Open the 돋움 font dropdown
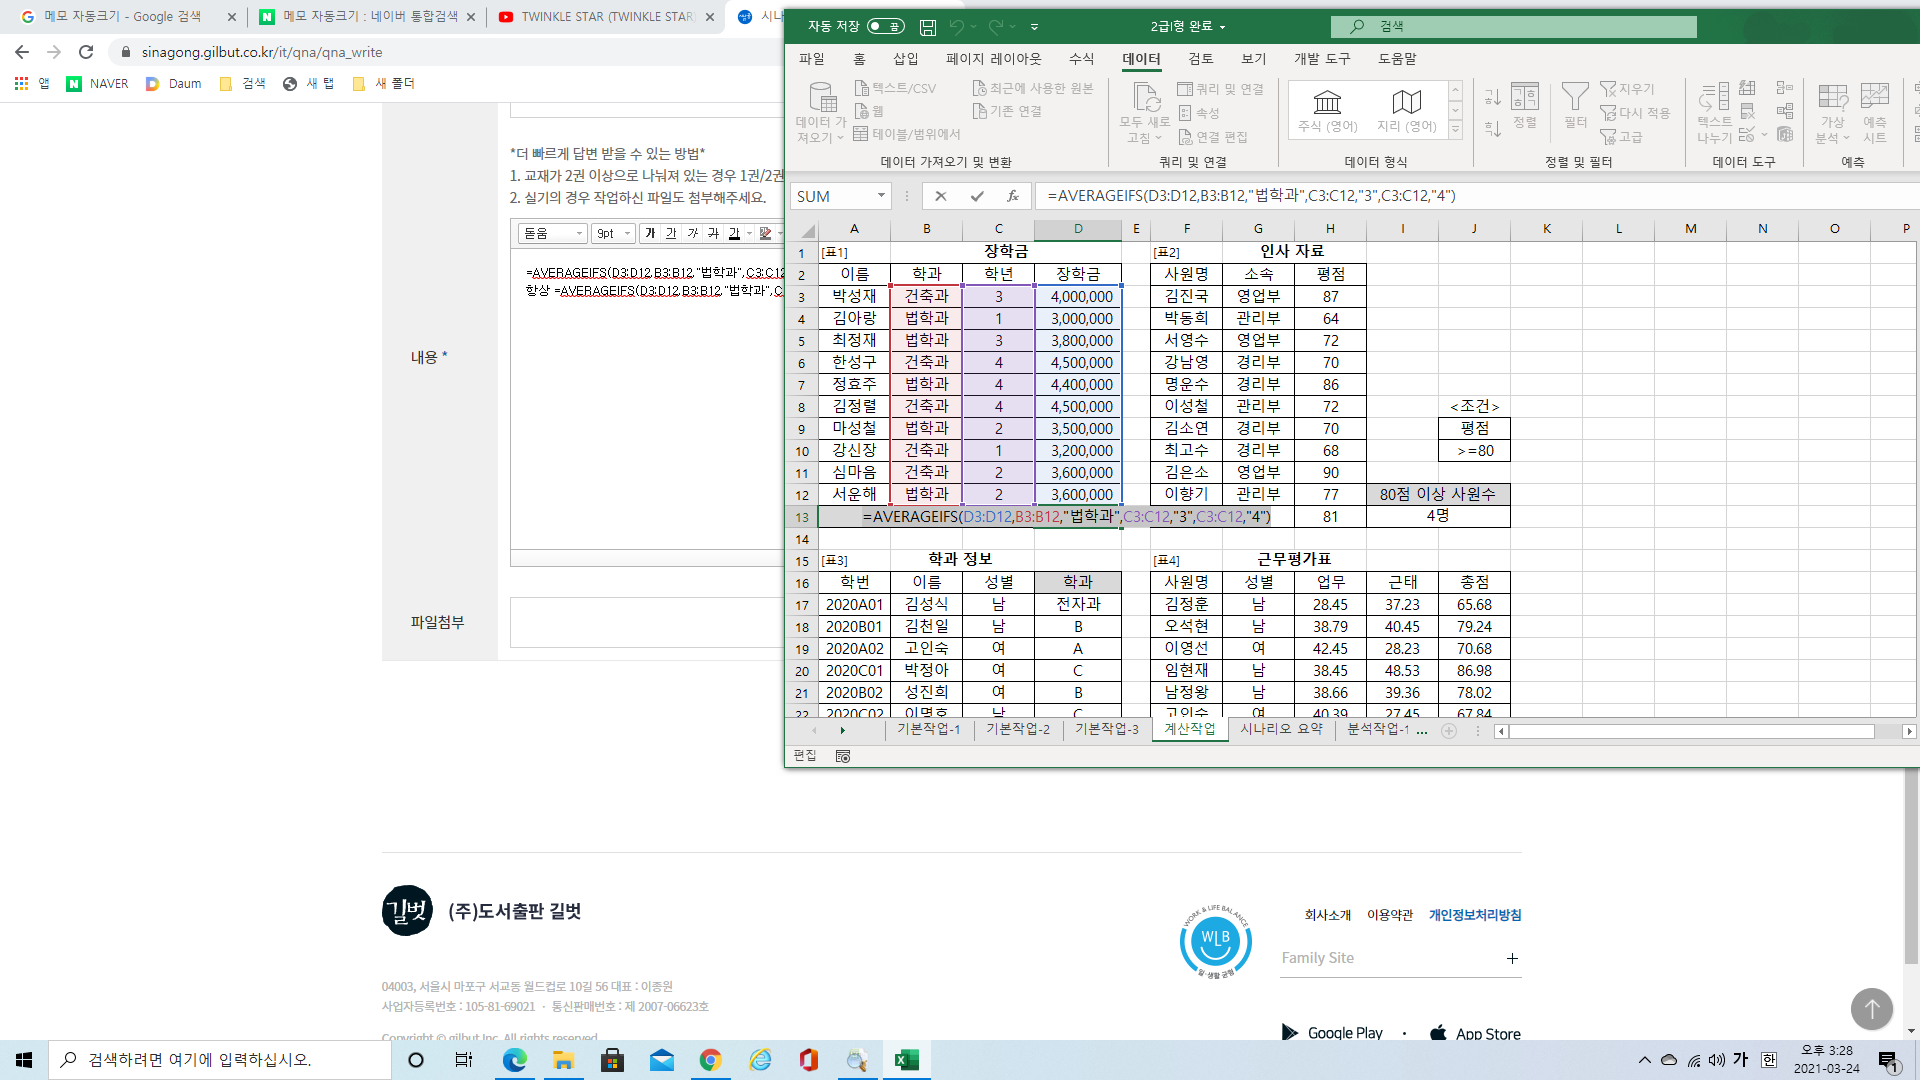Image resolution: width=1920 pixels, height=1080 pixels. tap(553, 233)
